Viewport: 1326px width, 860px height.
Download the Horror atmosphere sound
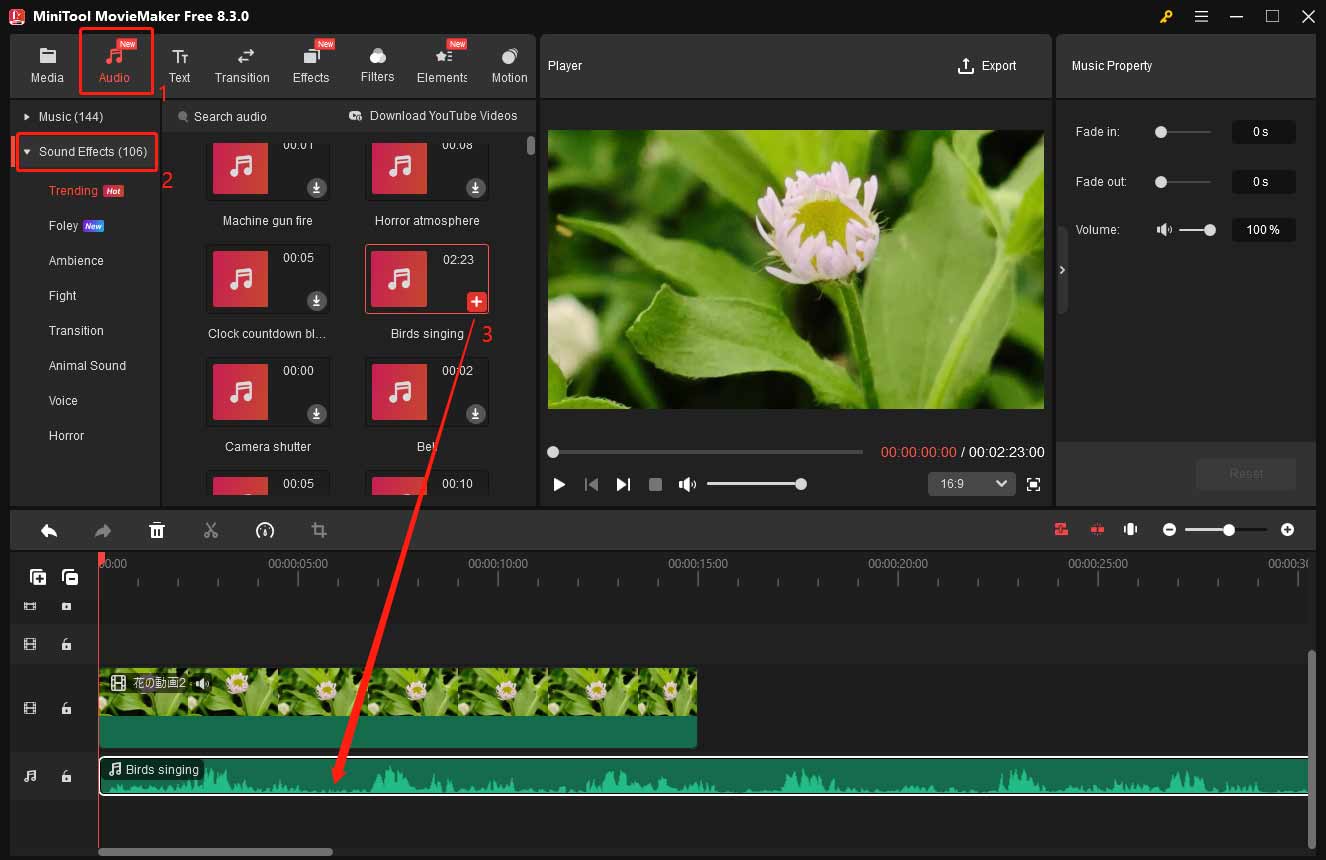point(476,187)
